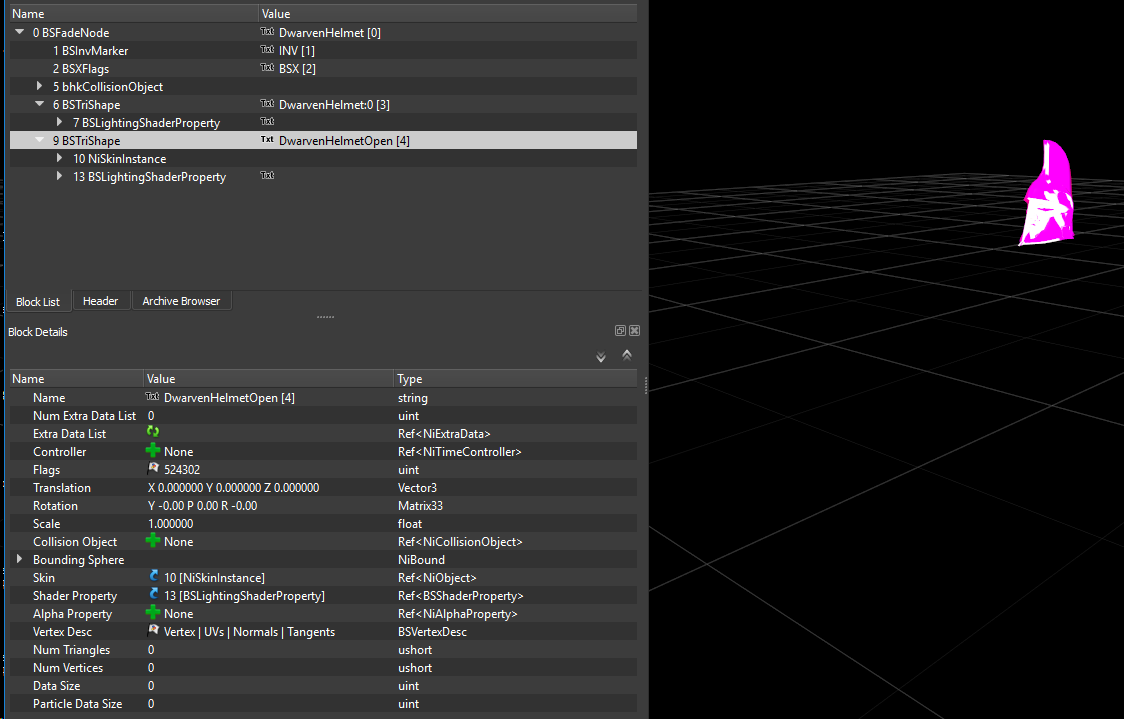
Task: Click the BSVertexDesc type cell
Action: [432, 632]
